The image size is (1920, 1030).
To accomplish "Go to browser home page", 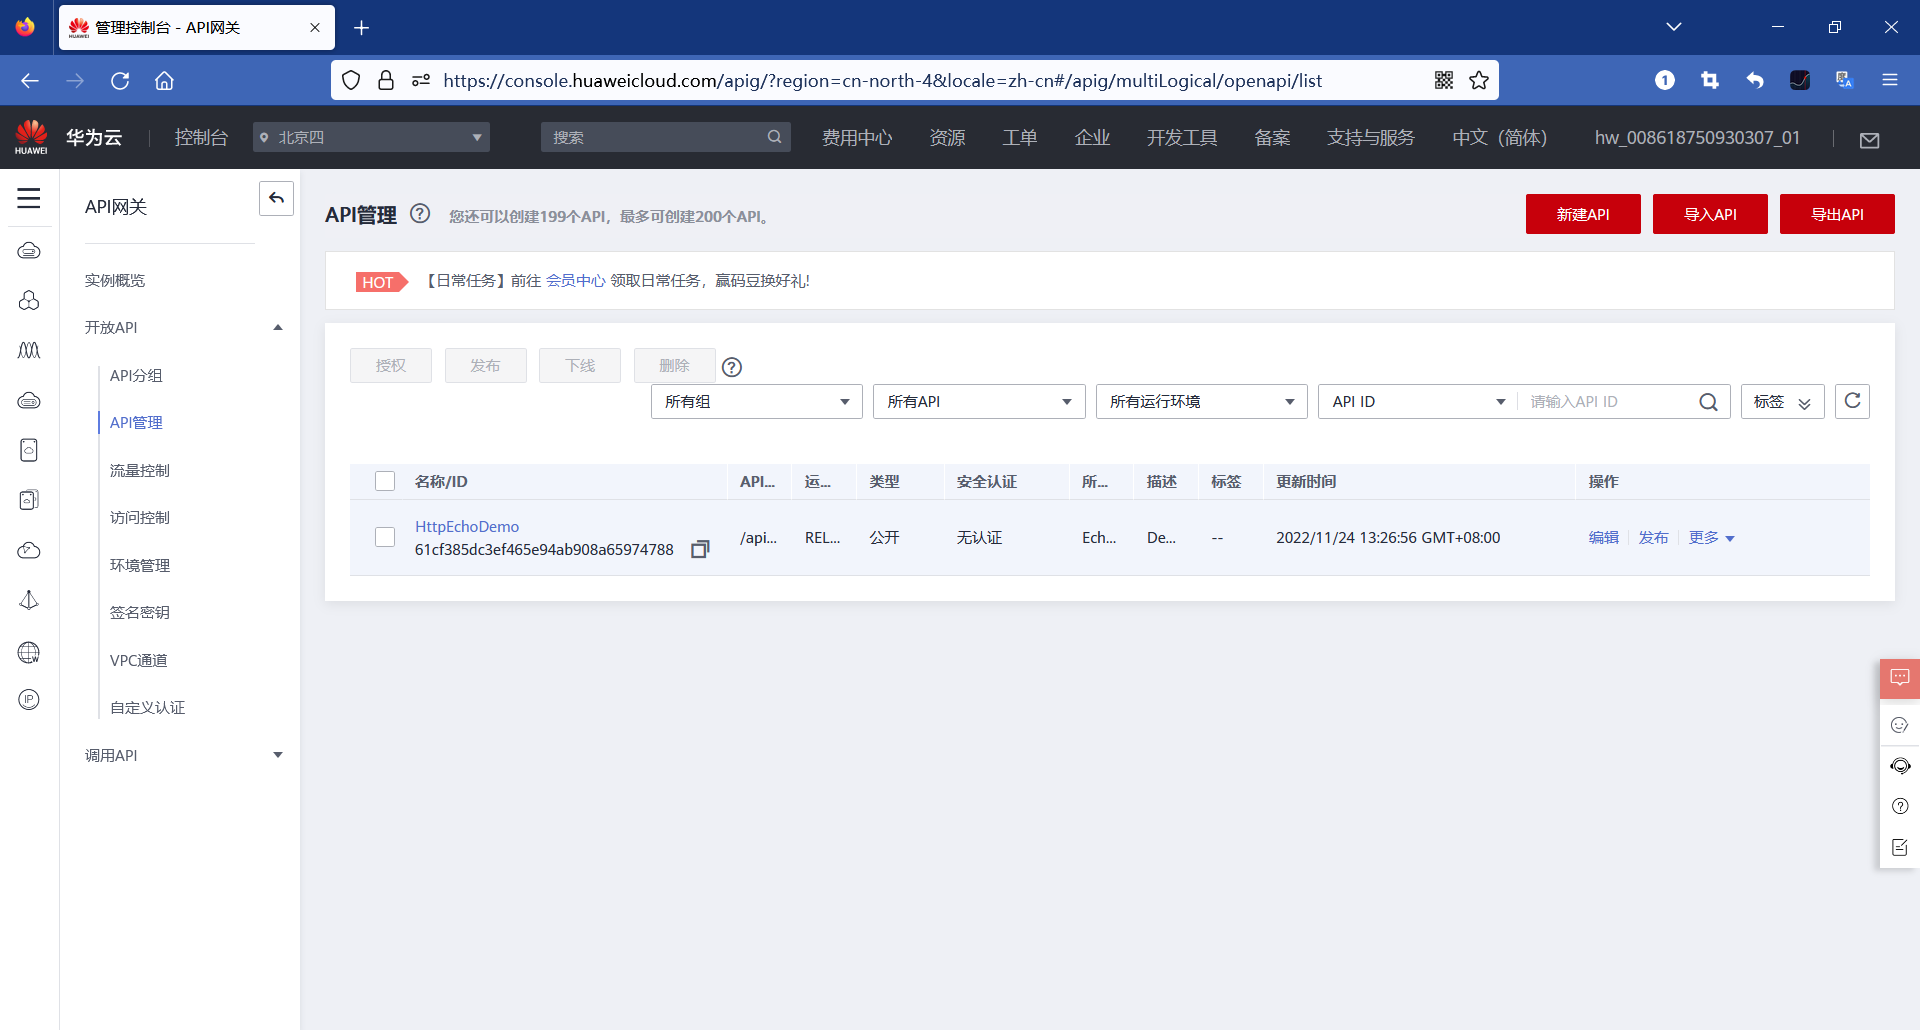I will (x=165, y=81).
